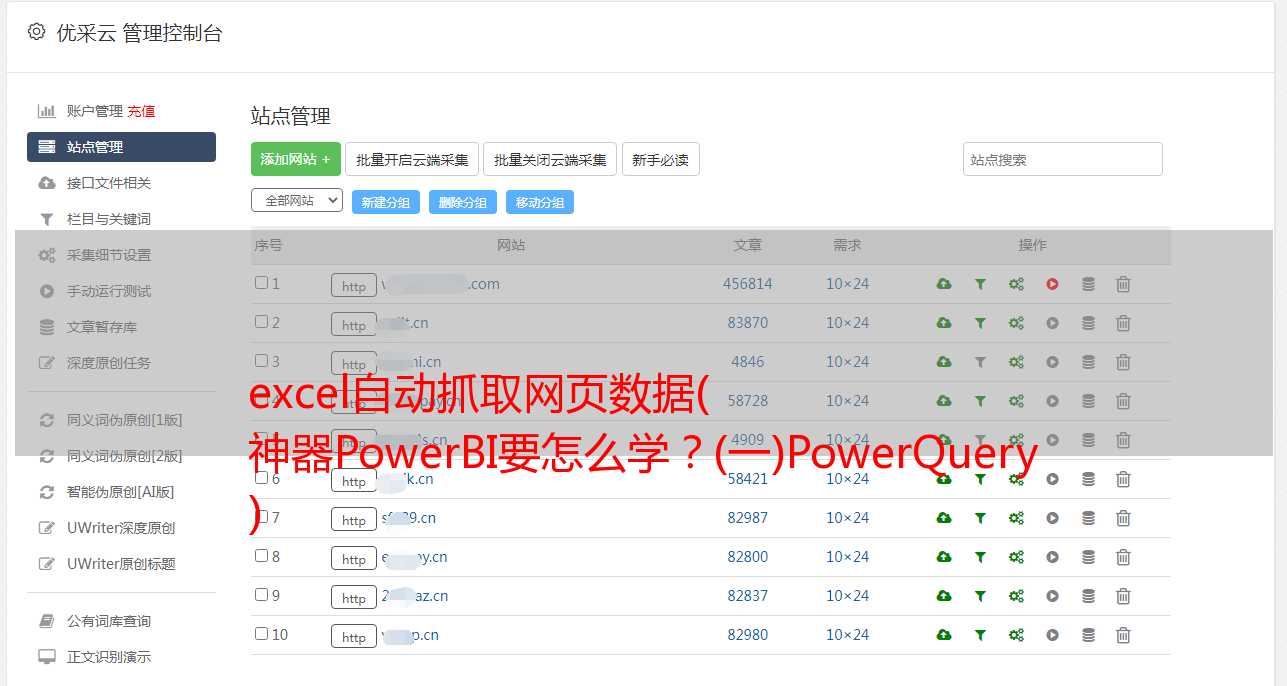Tick the checkbox for site number 9
The height and width of the screenshot is (686, 1287).
pos(261,595)
